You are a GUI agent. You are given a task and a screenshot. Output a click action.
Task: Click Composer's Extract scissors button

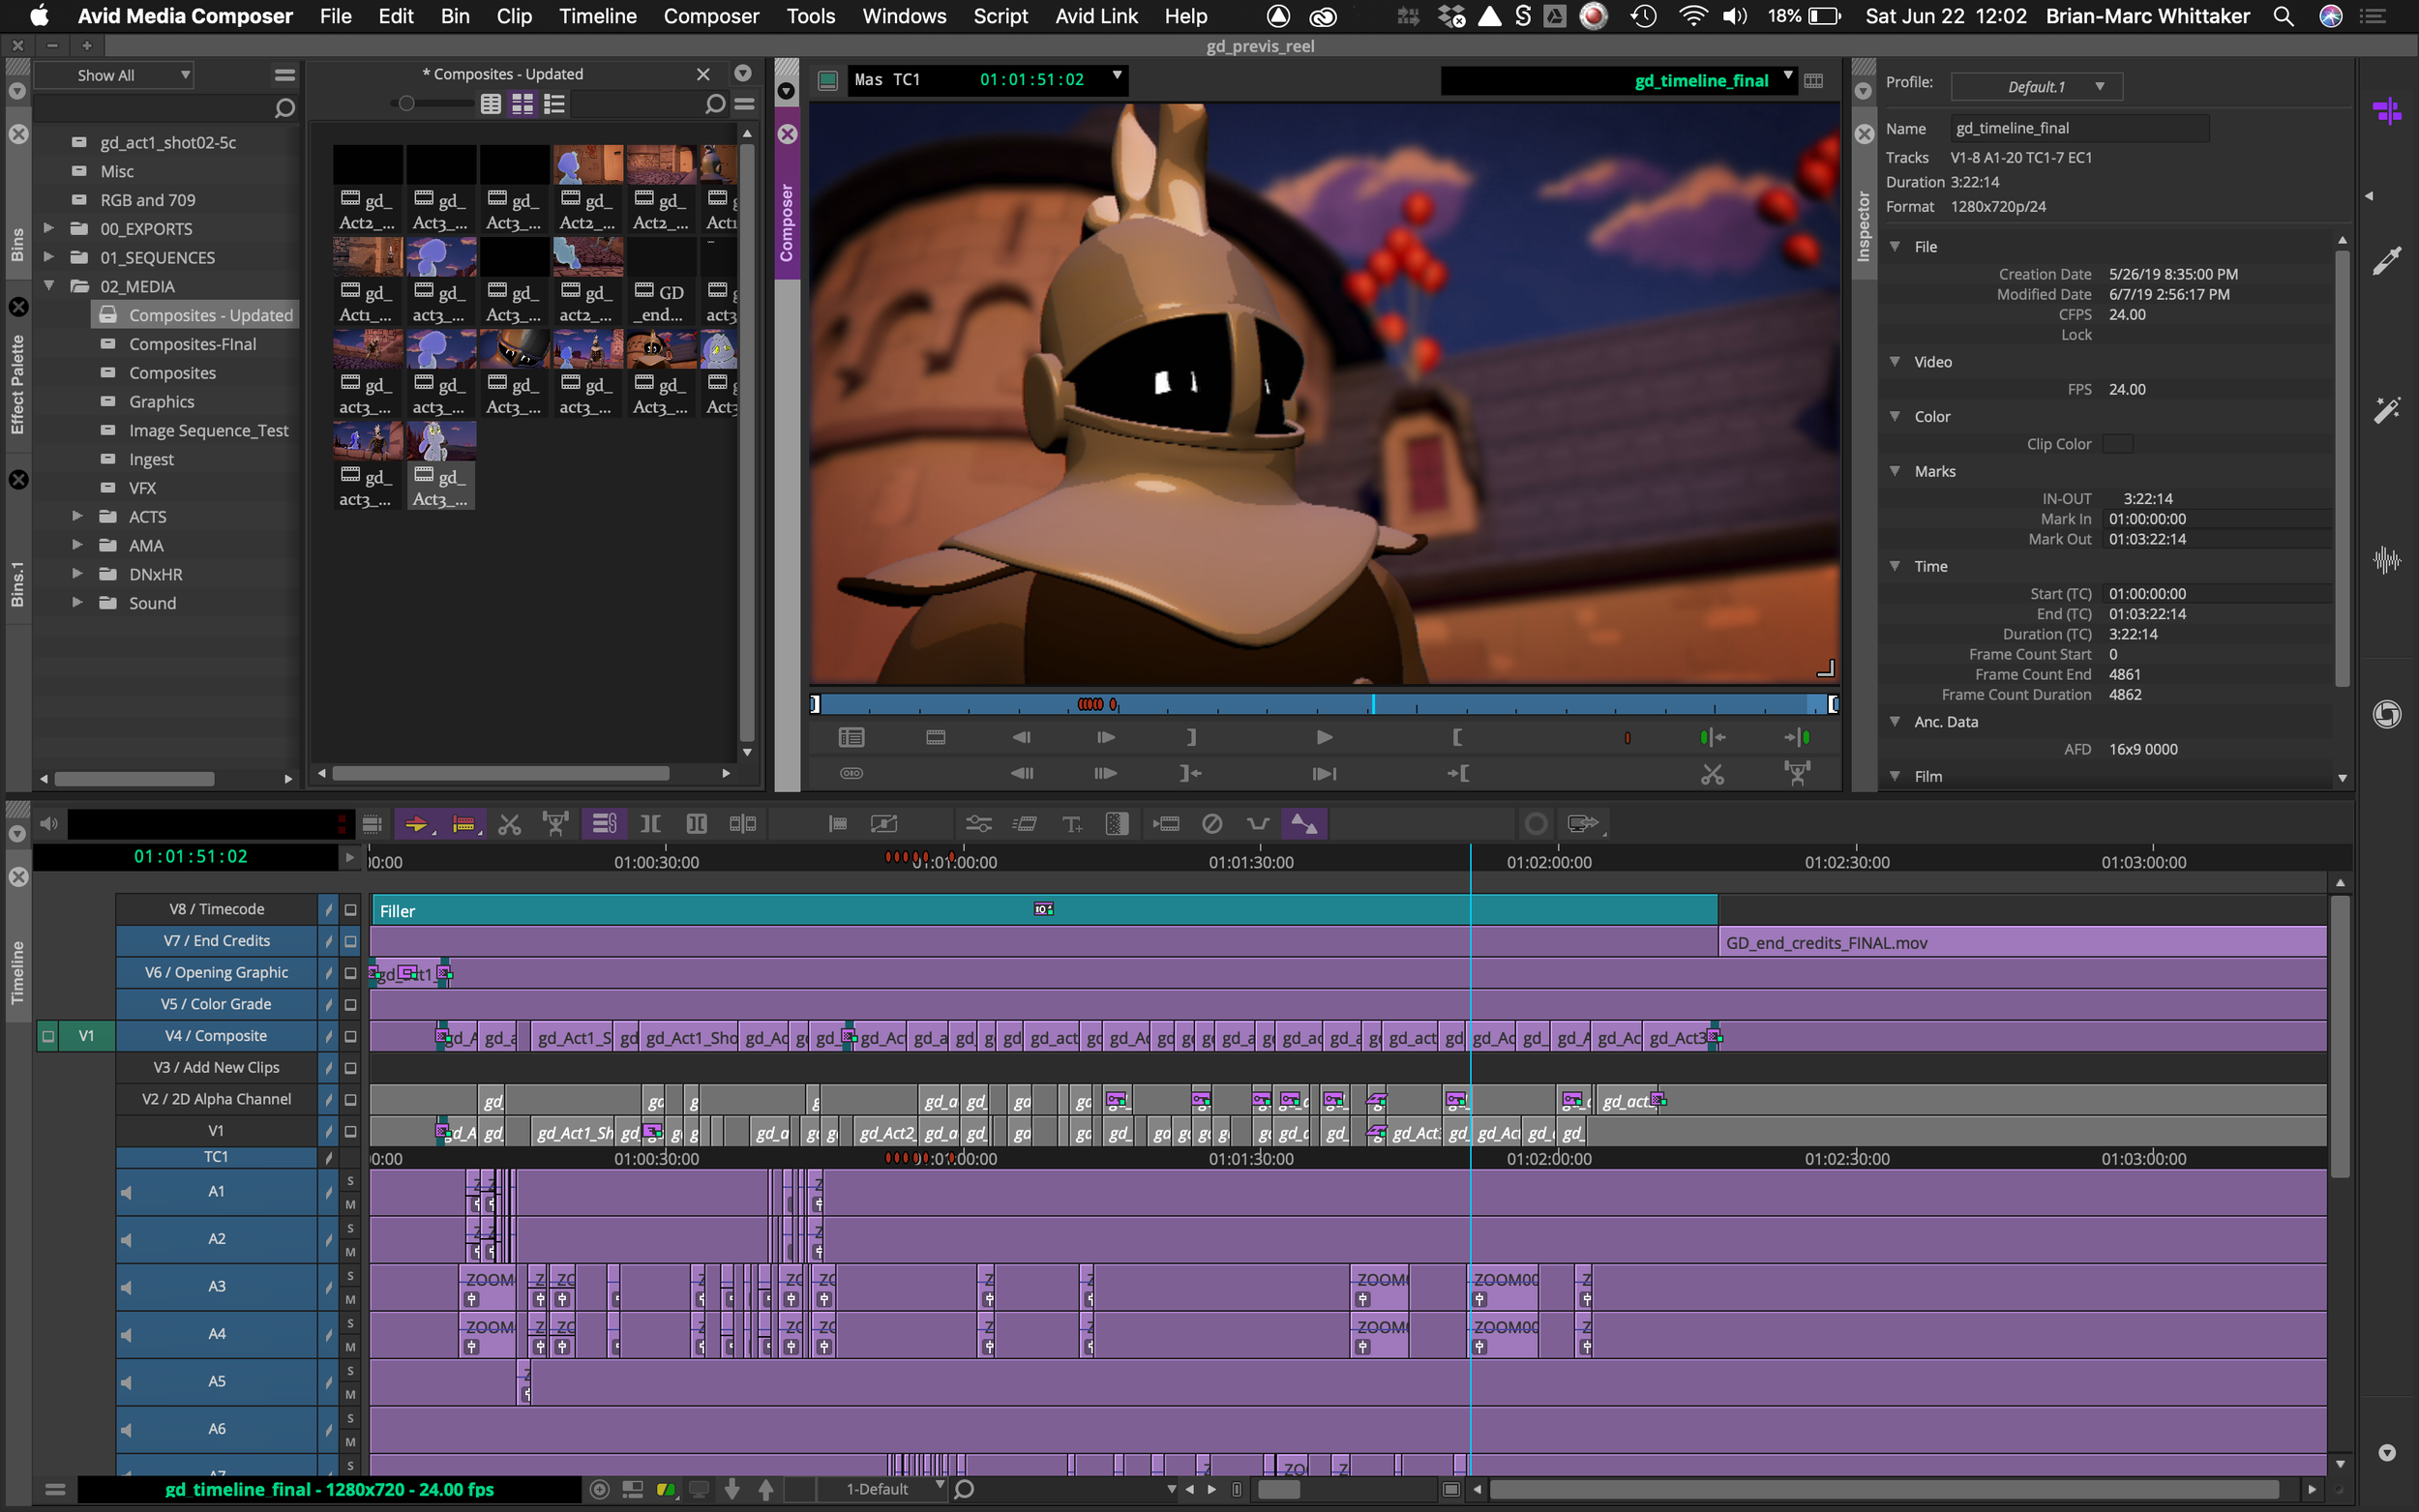1712,774
